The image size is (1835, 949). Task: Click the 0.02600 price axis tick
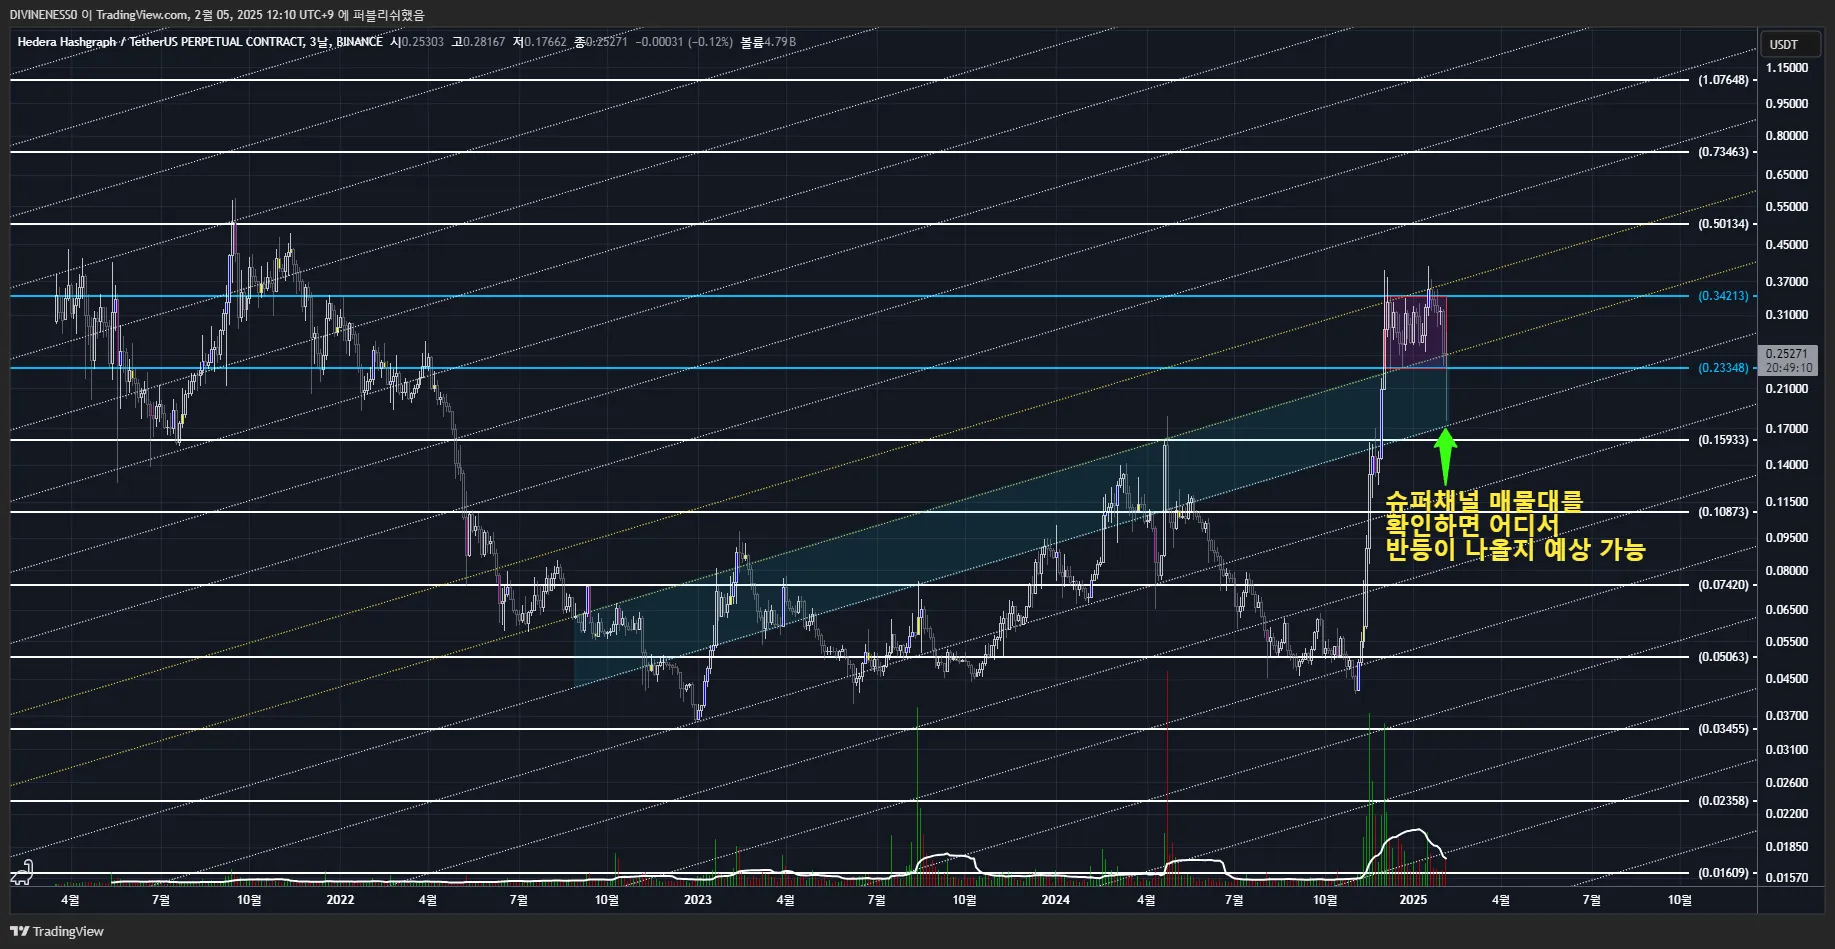(1787, 783)
